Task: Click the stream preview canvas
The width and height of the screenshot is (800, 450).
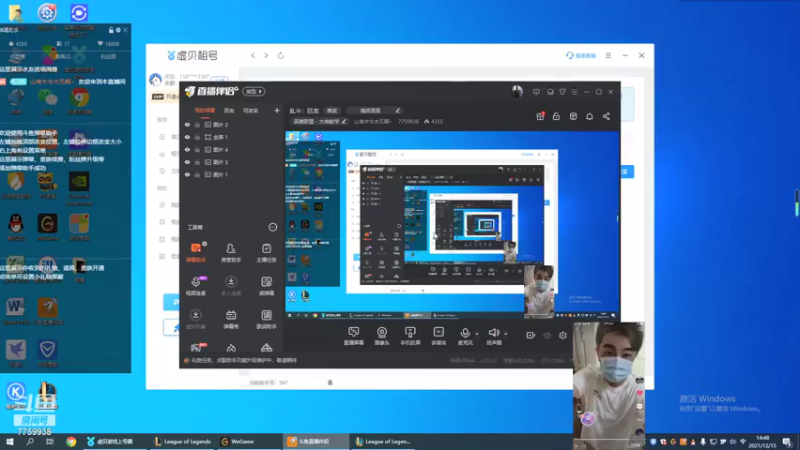Action: pyautogui.click(x=452, y=225)
